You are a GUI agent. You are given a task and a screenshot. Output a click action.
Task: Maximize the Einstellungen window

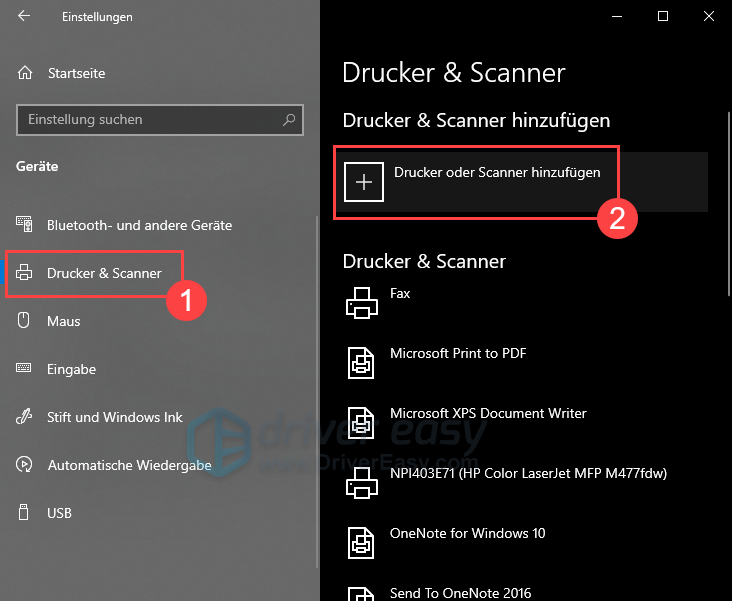pyautogui.click(x=663, y=16)
